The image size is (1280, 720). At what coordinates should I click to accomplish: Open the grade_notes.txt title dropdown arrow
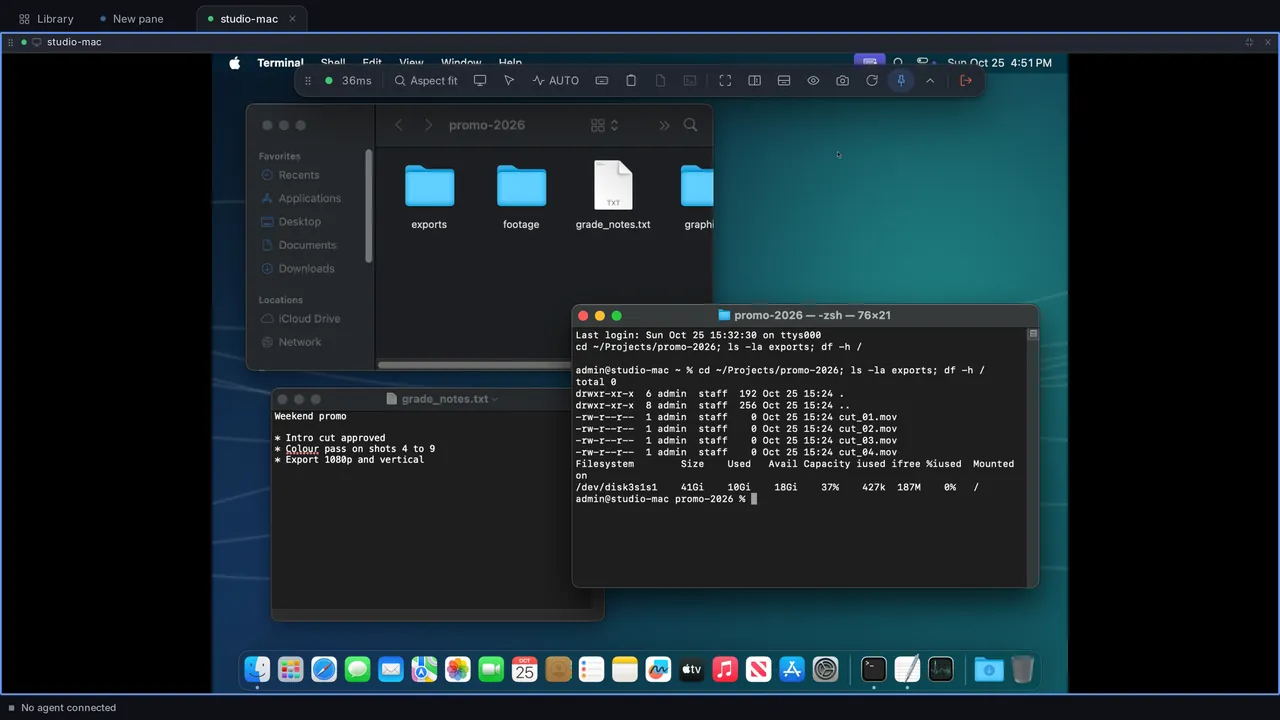(x=494, y=399)
